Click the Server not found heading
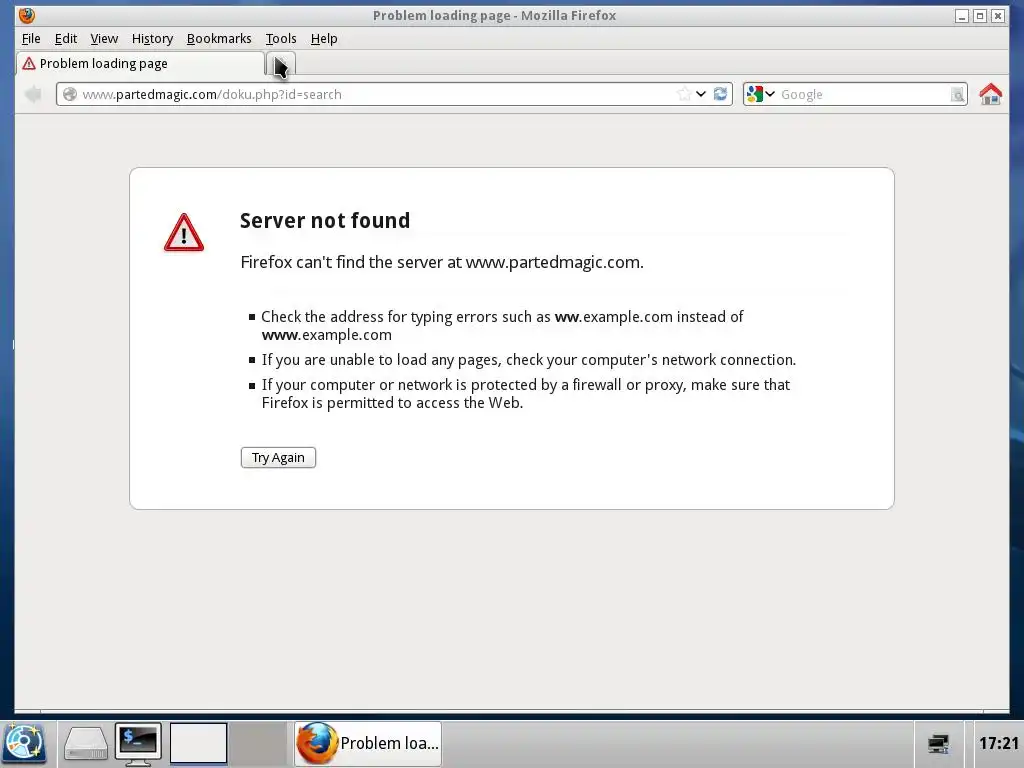The image size is (1024, 768). (x=325, y=220)
